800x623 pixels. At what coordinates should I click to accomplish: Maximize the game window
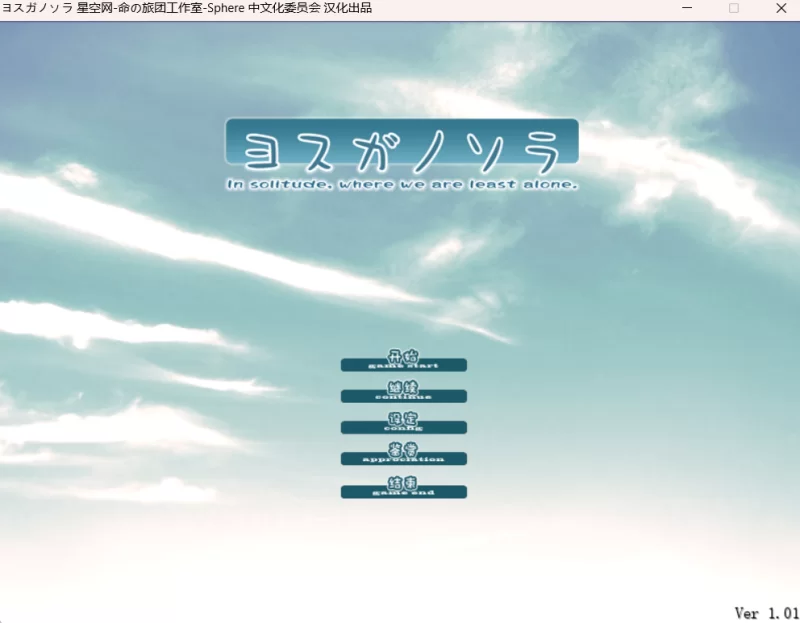point(734,9)
